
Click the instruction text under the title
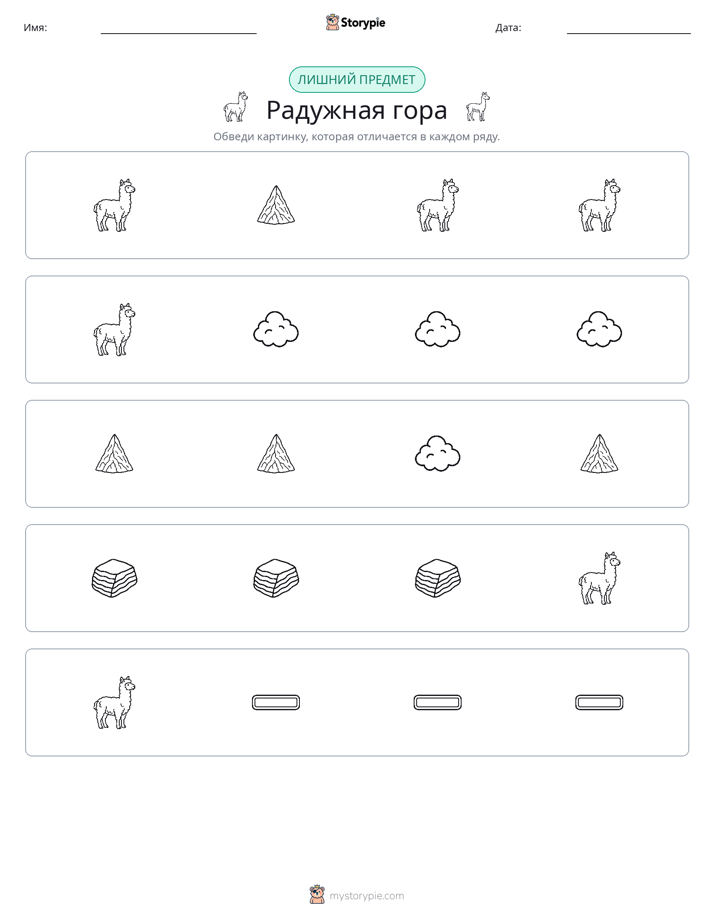tap(356, 137)
